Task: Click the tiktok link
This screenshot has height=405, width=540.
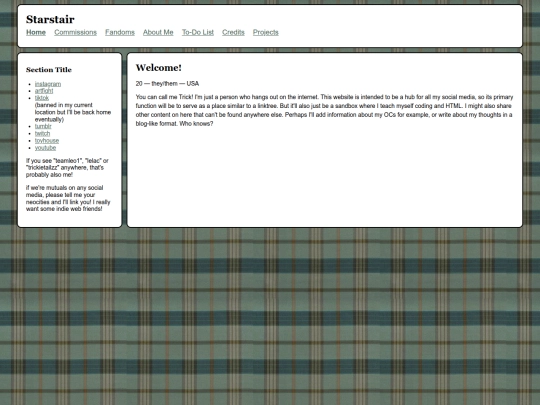Action: (42, 98)
